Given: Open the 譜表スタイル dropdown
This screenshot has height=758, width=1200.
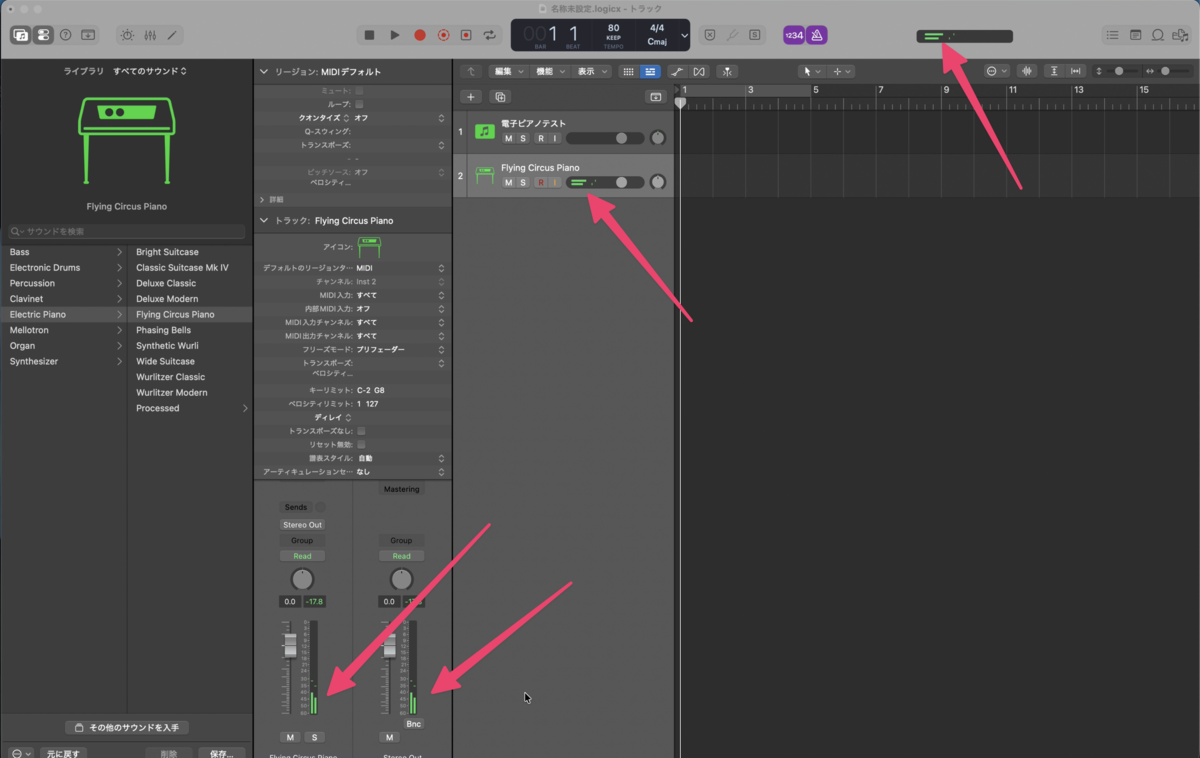Looking at the screenshot, I should (x=400, y=458).
